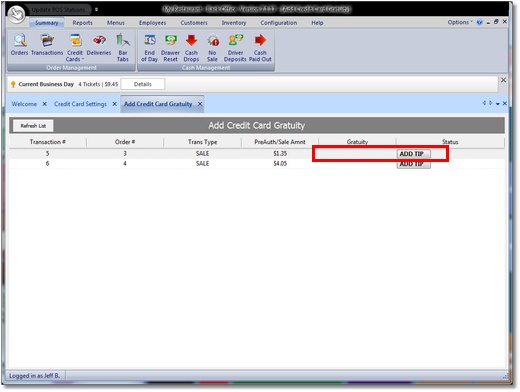
Task: Open the Inventory ribbon tab
Action: (x=234, y=23)
